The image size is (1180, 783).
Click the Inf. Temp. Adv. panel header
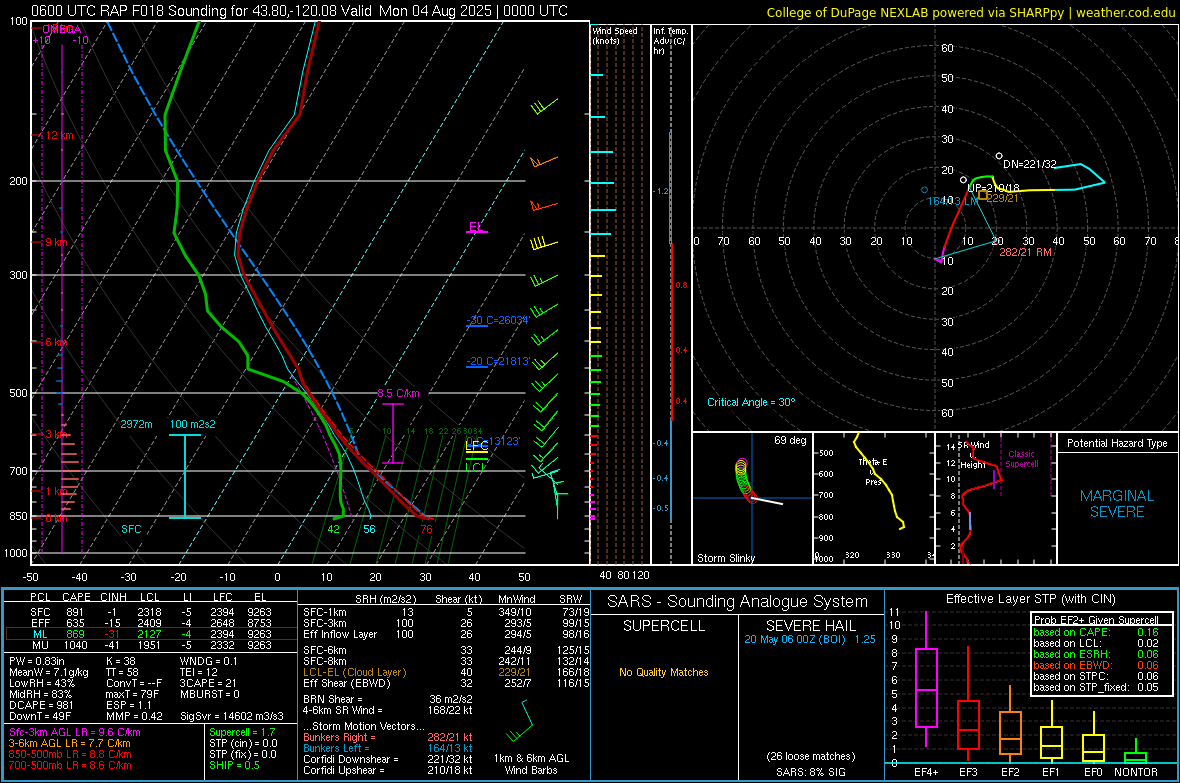(670, 41)
